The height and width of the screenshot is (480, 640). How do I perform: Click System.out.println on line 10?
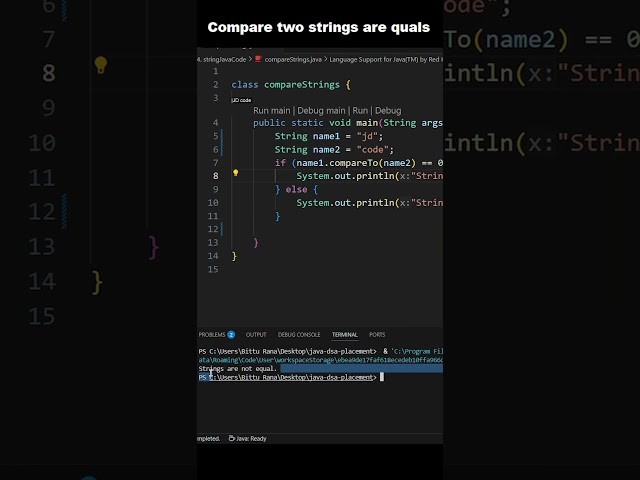coord(345,203)
